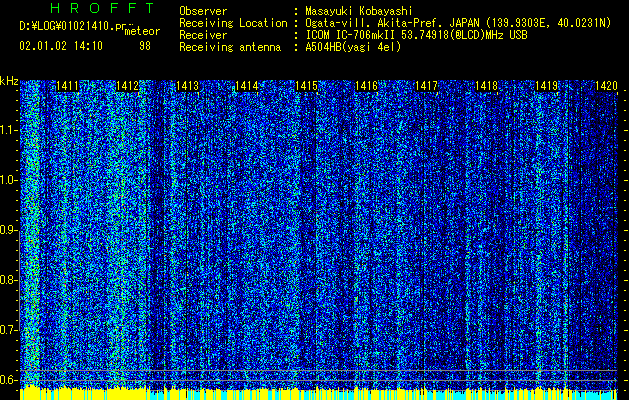Screen dimensions: 629x400
Task: Click the 1411 time marker
Action: click(67, 86)
